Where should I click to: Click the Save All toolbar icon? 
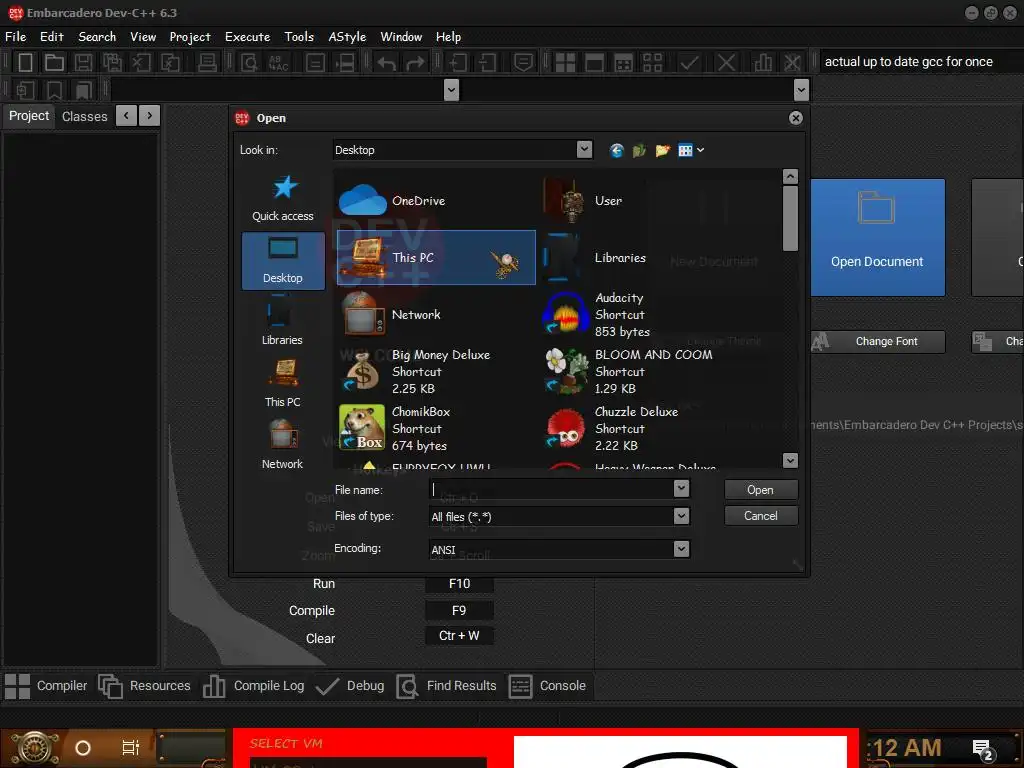[112, 63]
